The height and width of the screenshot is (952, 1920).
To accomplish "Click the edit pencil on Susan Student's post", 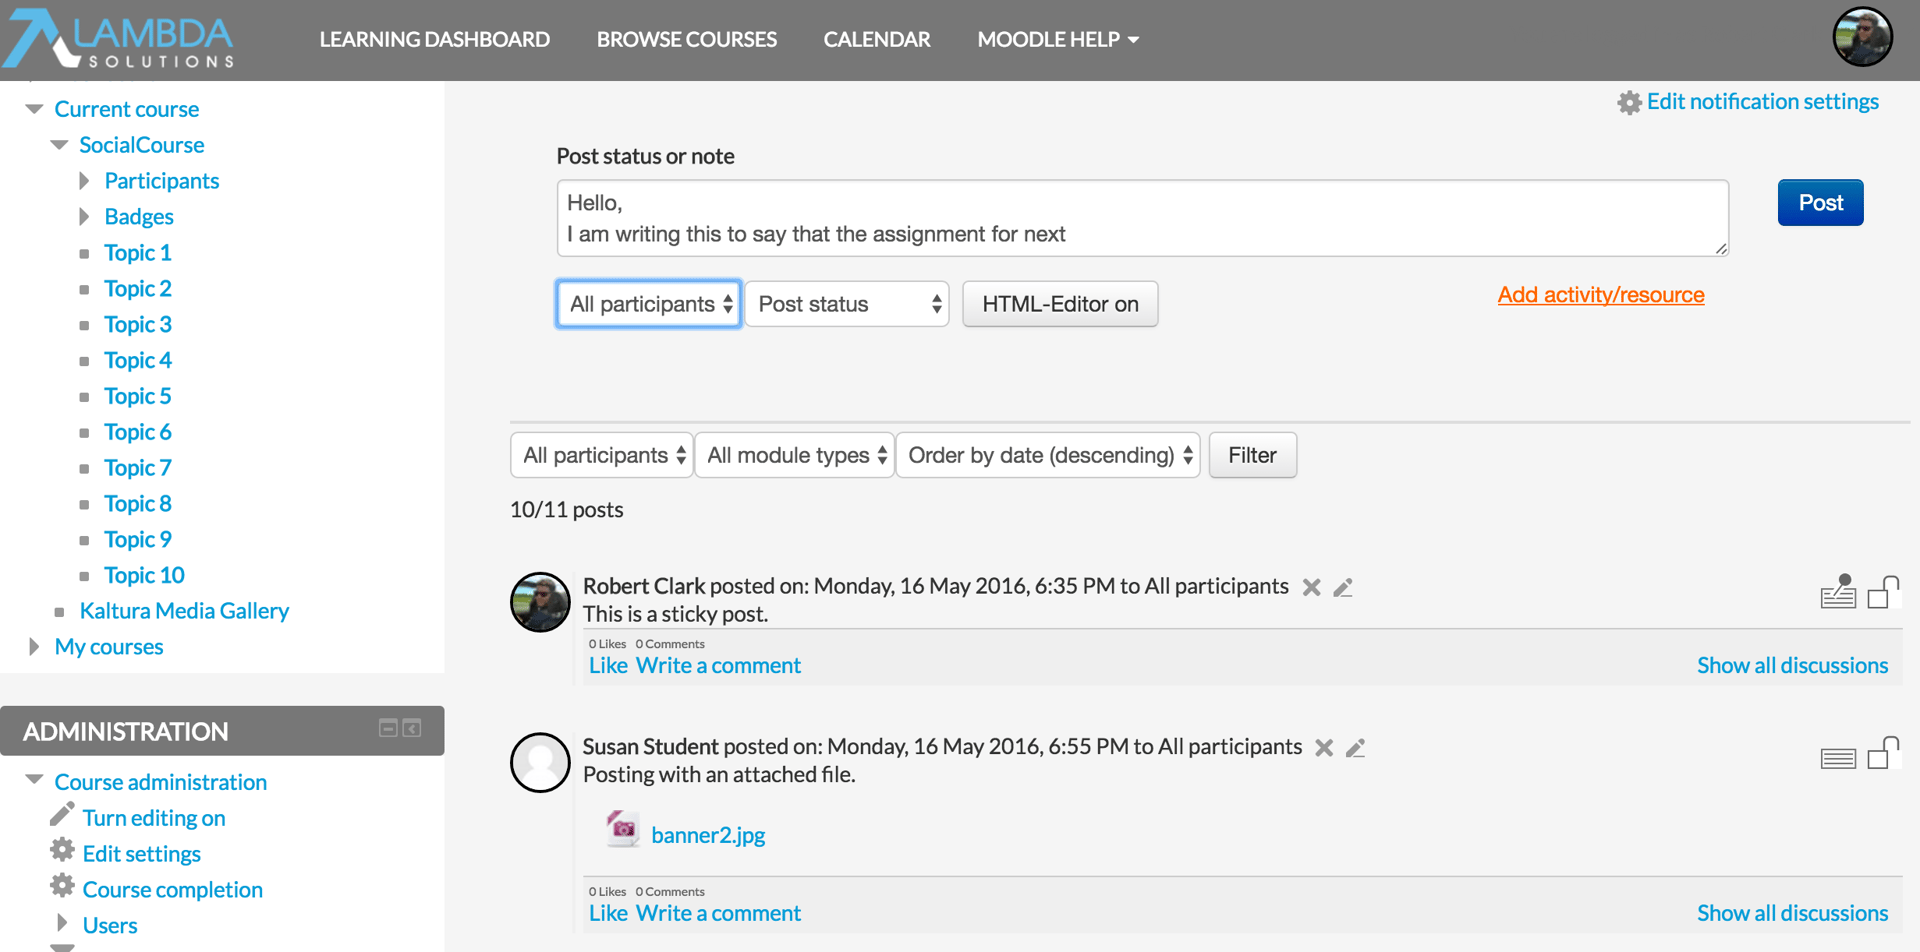I will tap(1356, 747).
